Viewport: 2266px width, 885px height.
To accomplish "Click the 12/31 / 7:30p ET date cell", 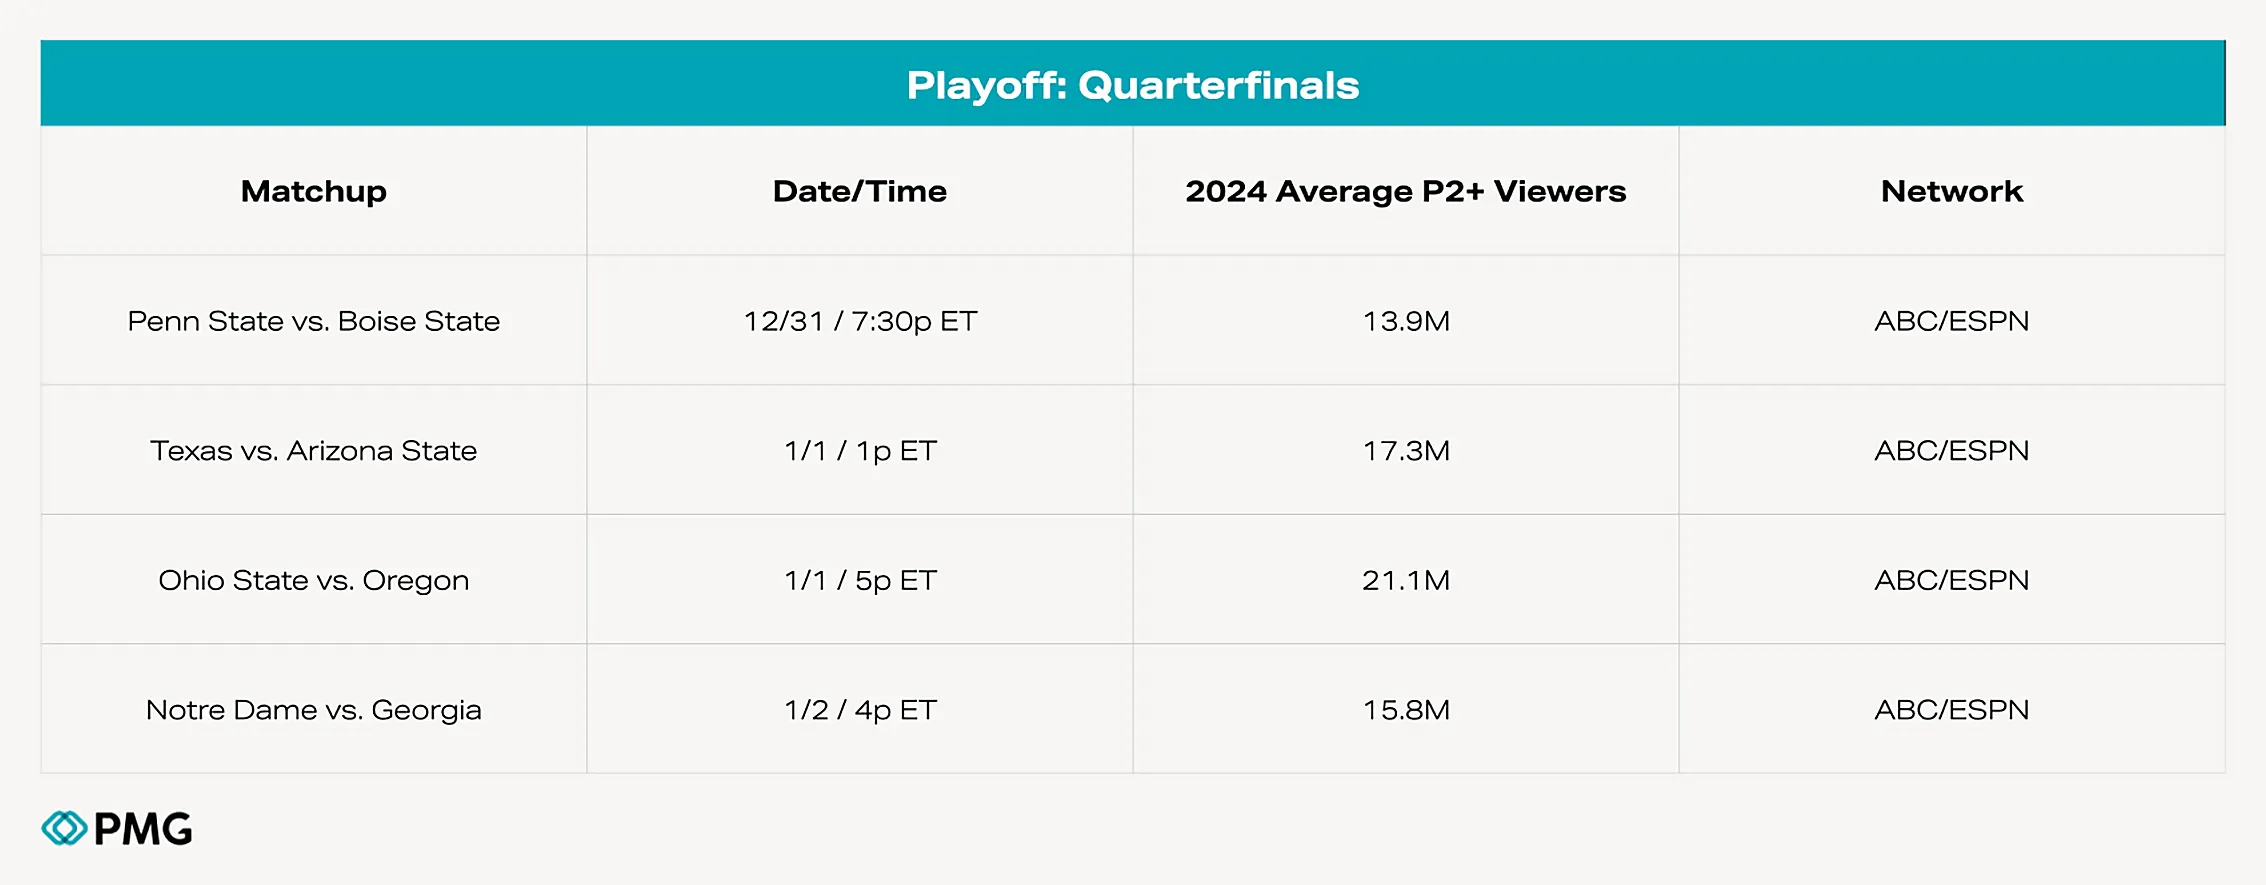I will pyautogui.click(x=859, y=321).
